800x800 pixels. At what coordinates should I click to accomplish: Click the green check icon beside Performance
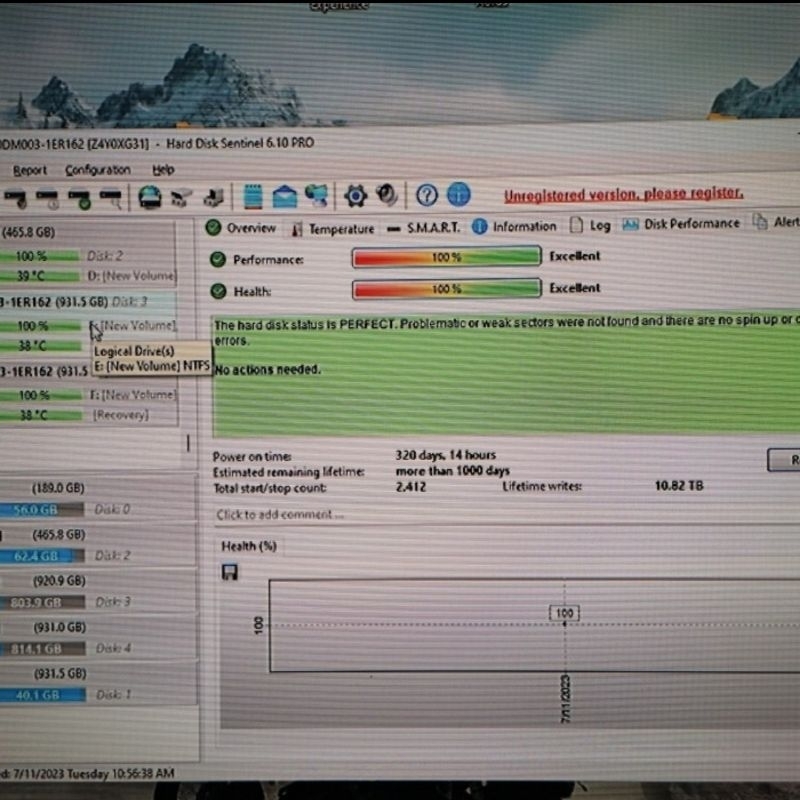coord(218,259)
